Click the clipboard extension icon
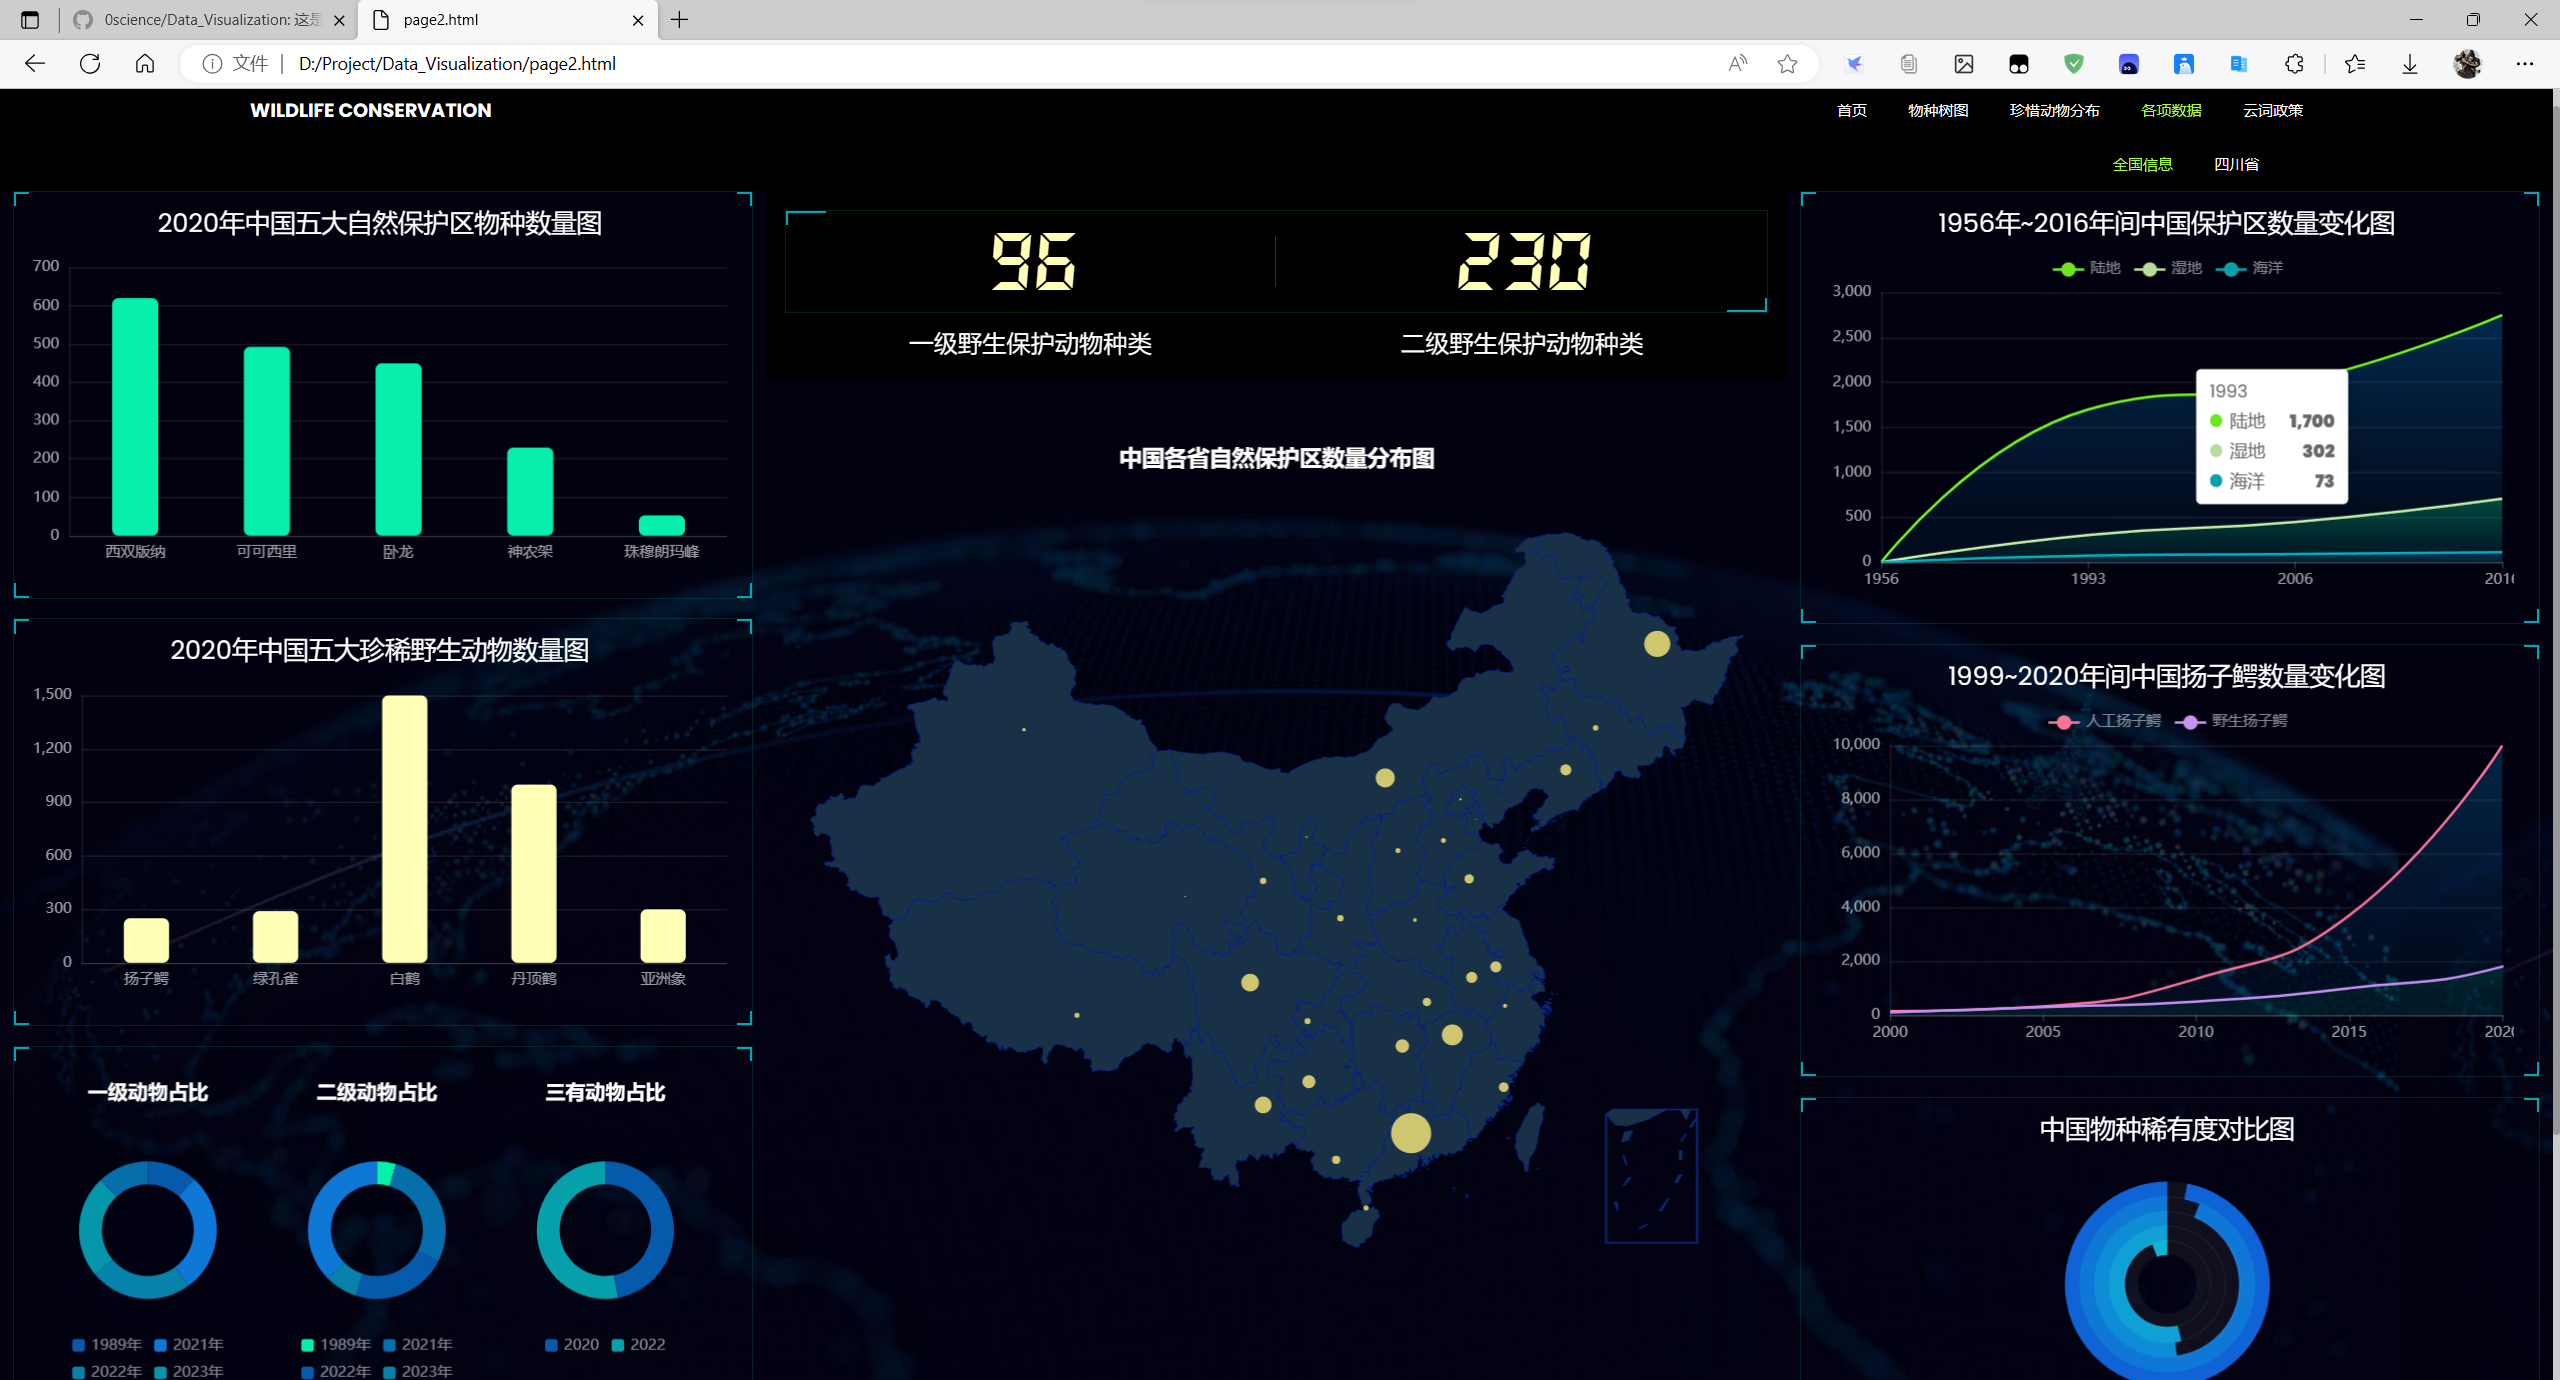The image size is (2560, 1380). click(1909, 64)
